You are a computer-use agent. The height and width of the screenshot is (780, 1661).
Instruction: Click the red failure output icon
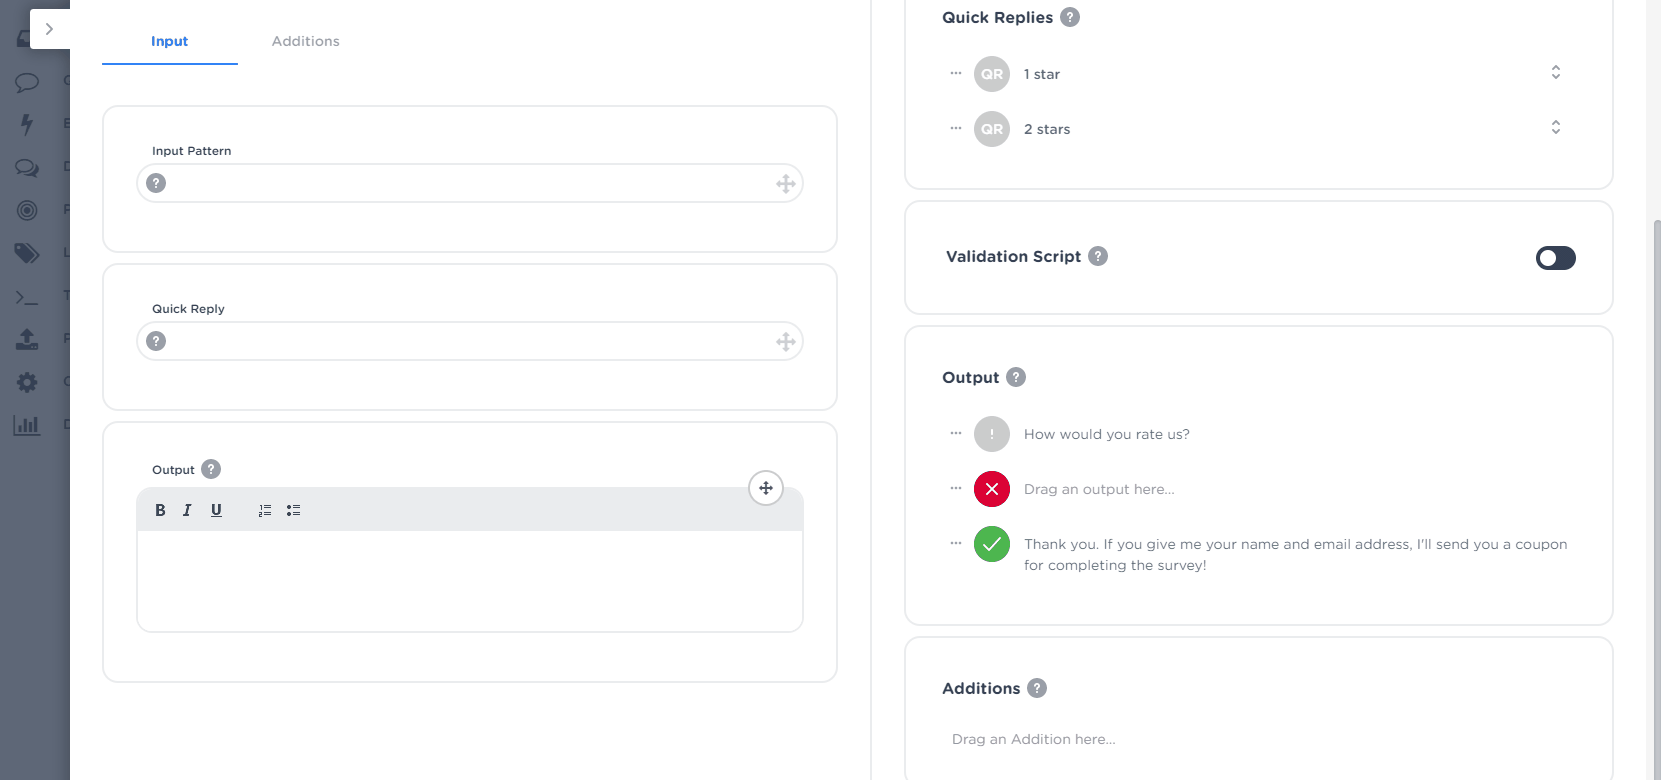click(x=991, y=489)
